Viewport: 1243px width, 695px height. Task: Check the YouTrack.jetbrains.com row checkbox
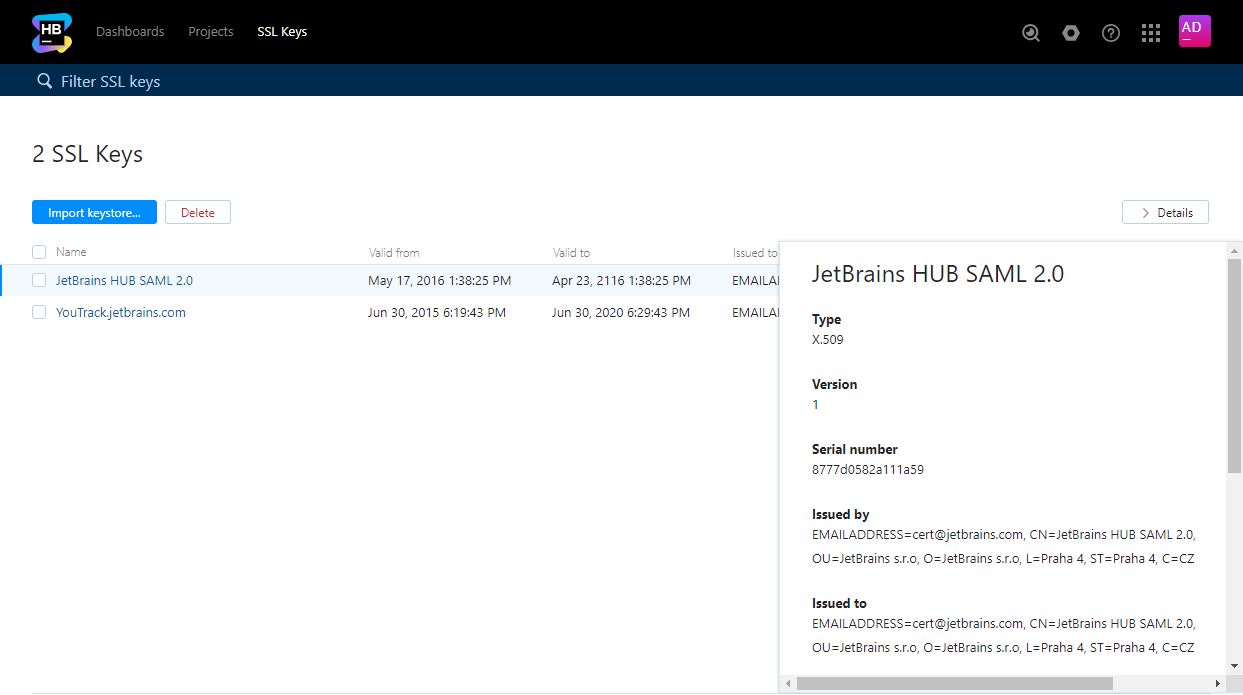39,312
